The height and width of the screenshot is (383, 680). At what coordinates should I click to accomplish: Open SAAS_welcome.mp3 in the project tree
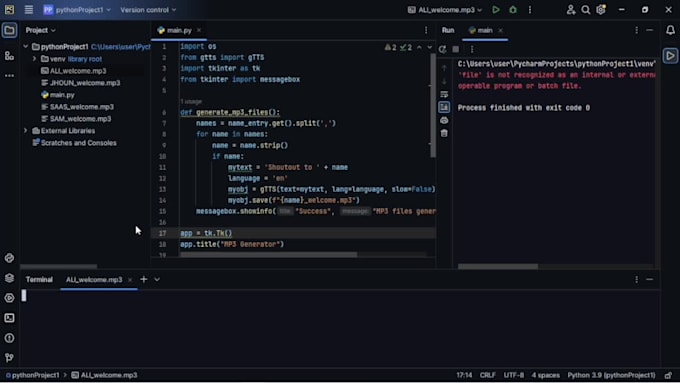(x=77, y=107)
